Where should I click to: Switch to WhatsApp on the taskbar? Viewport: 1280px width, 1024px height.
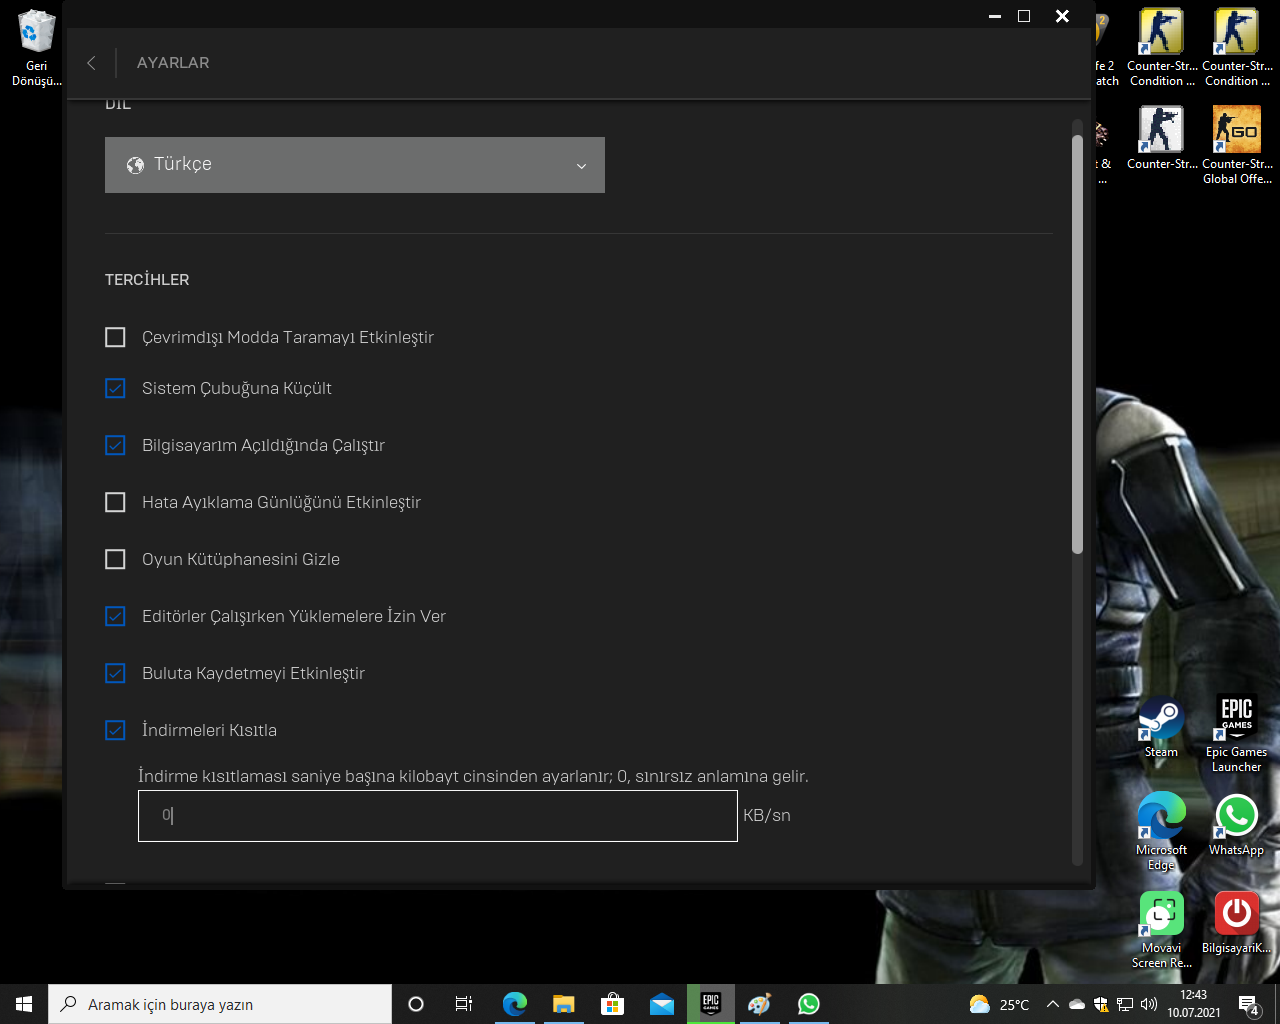pos(809,1004)
